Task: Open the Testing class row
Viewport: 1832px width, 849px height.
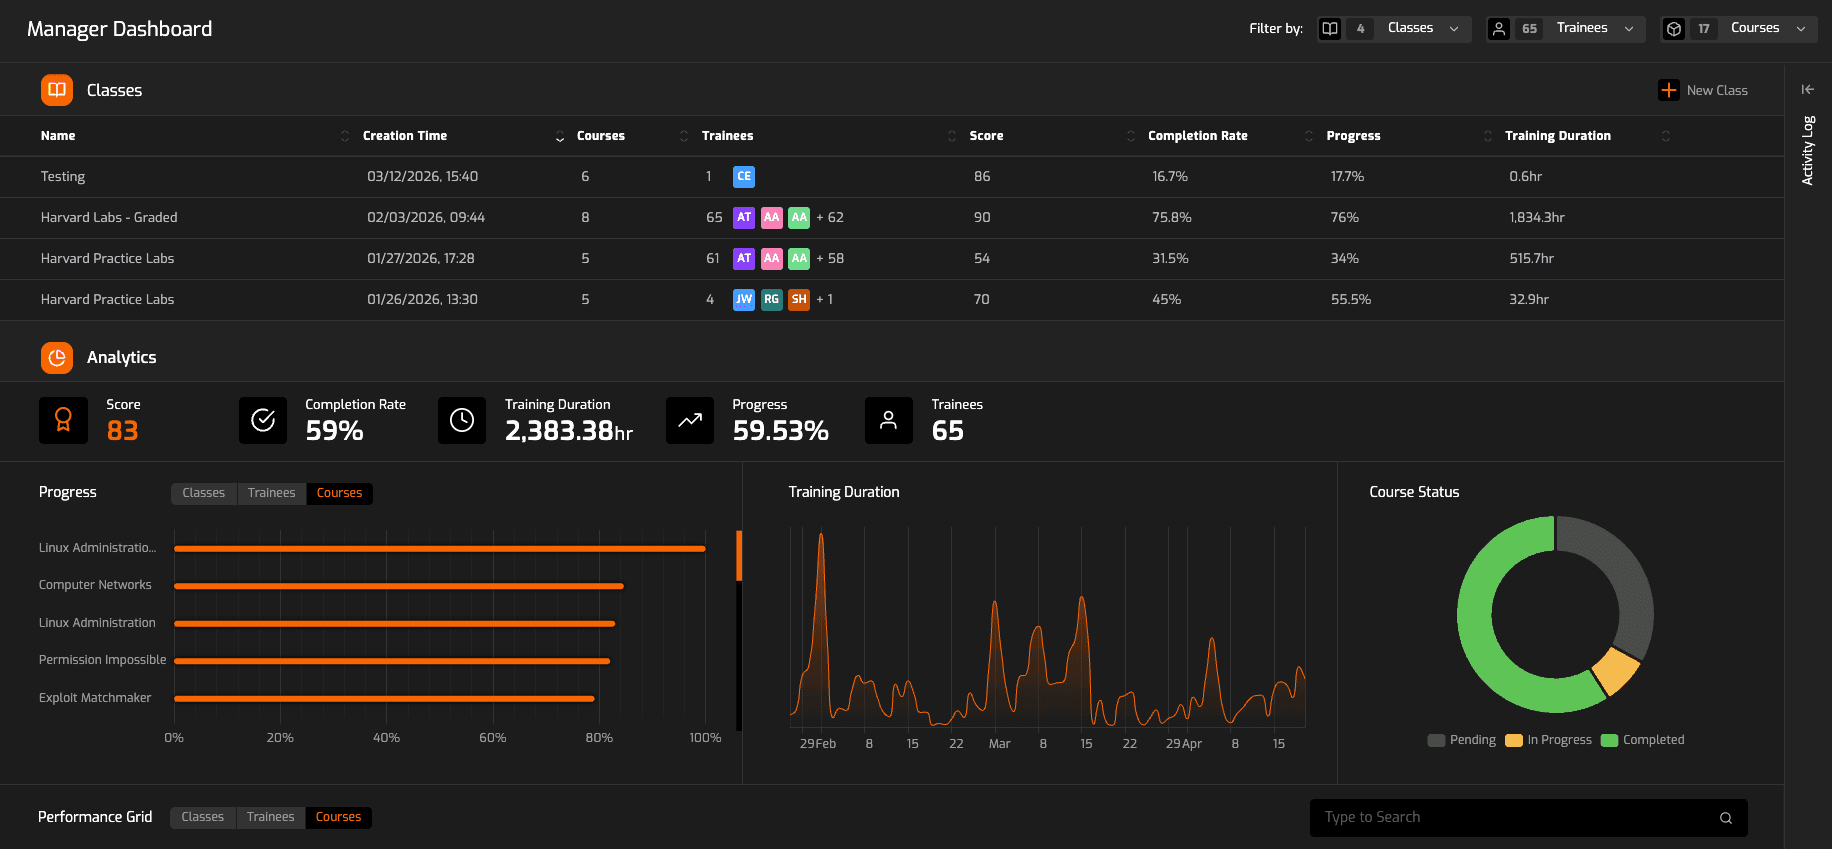Action: tap(892, 177)
